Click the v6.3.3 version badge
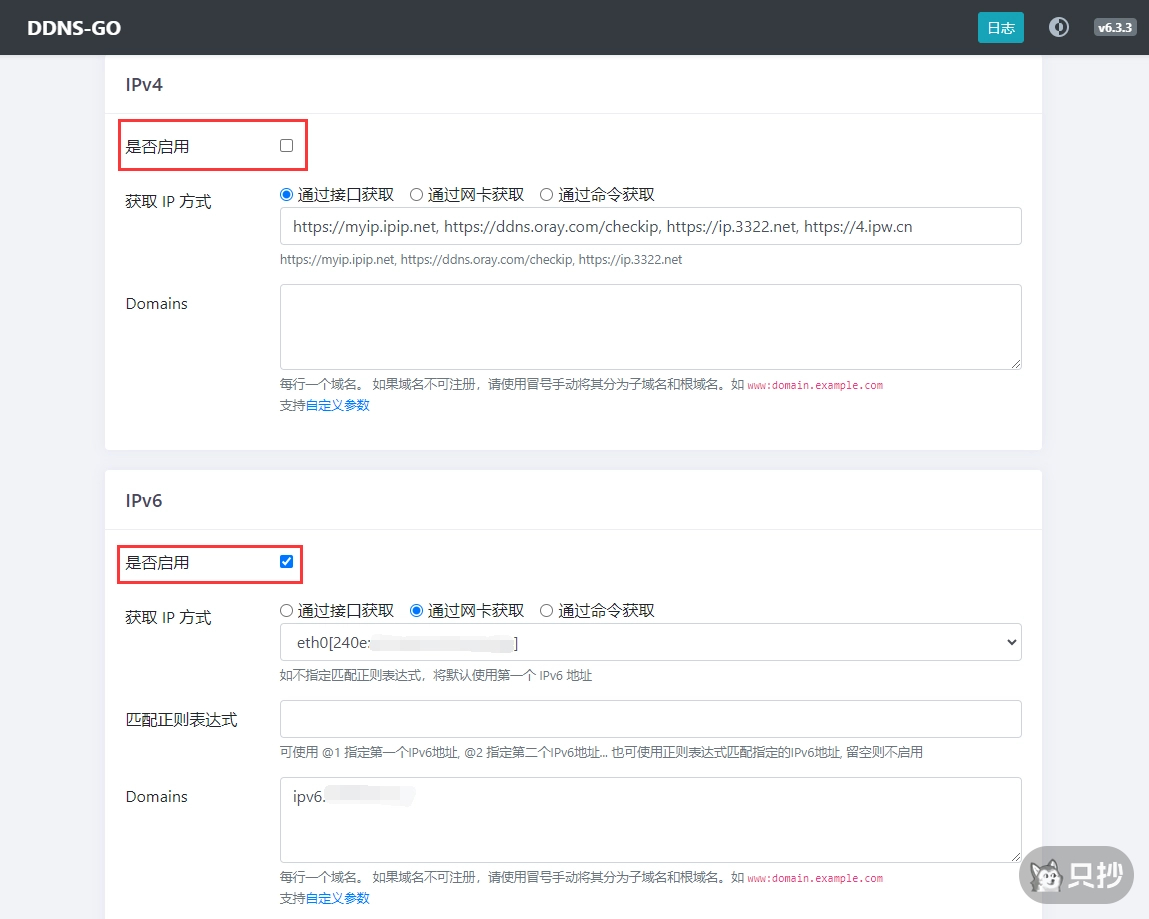The height and width of the screenshot is (919, 1149). point(1114,28)
